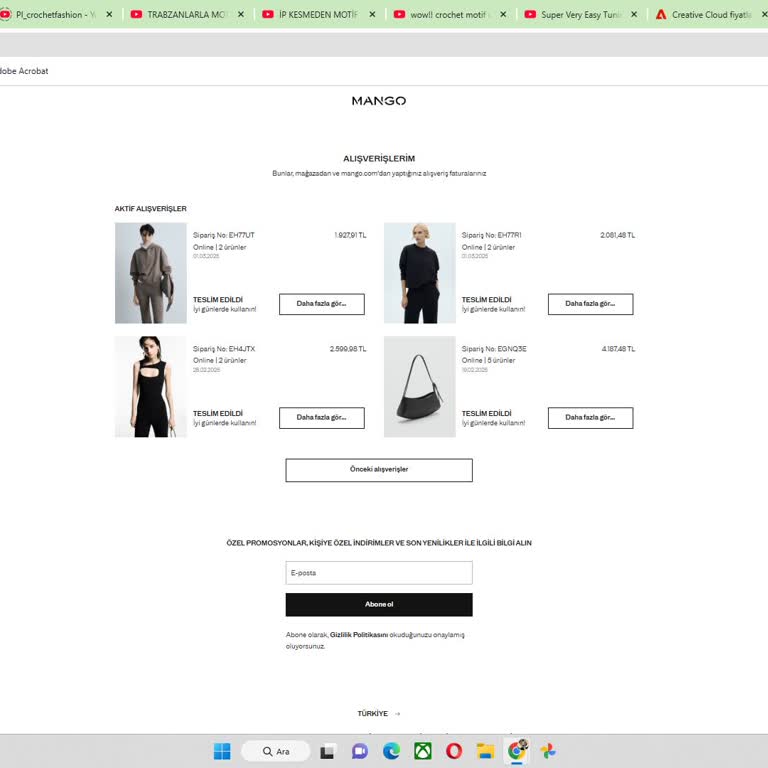Switch to the TRABZANLARLA MO tab
Viewport: 768px width, 768px height.
[x=186, y=15]
